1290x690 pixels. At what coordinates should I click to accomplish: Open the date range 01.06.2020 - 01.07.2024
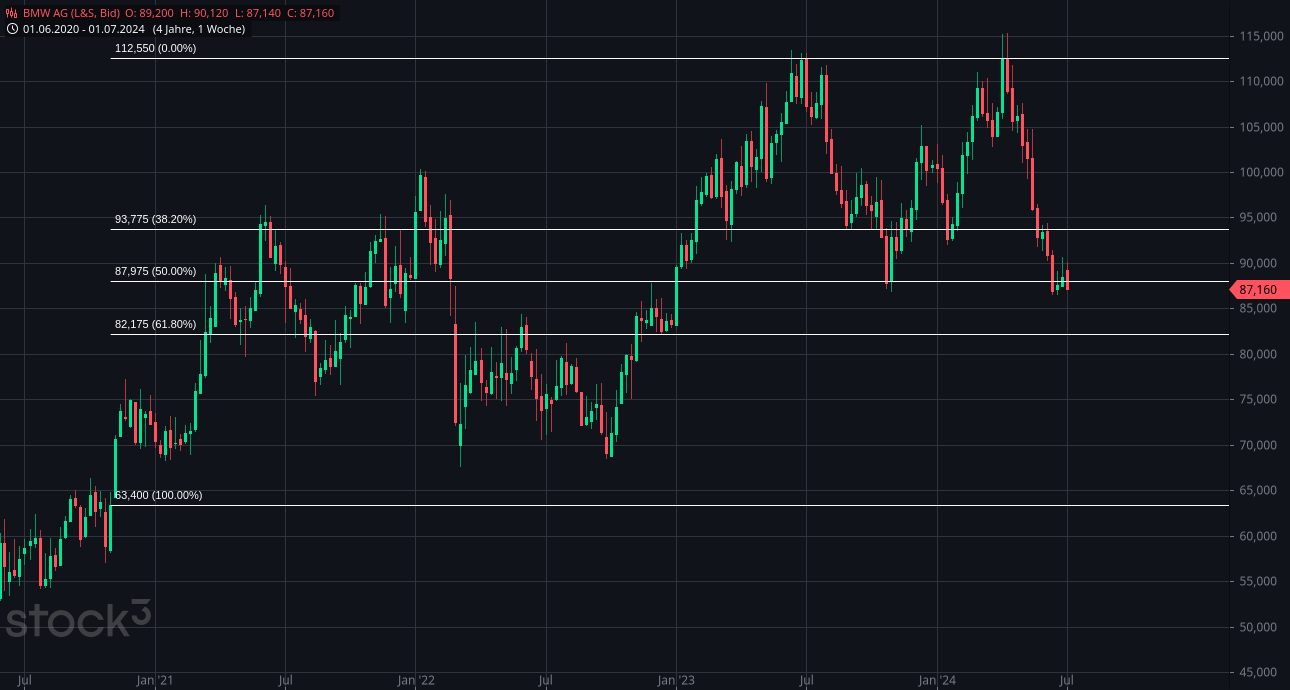click(x=80, y=30)
